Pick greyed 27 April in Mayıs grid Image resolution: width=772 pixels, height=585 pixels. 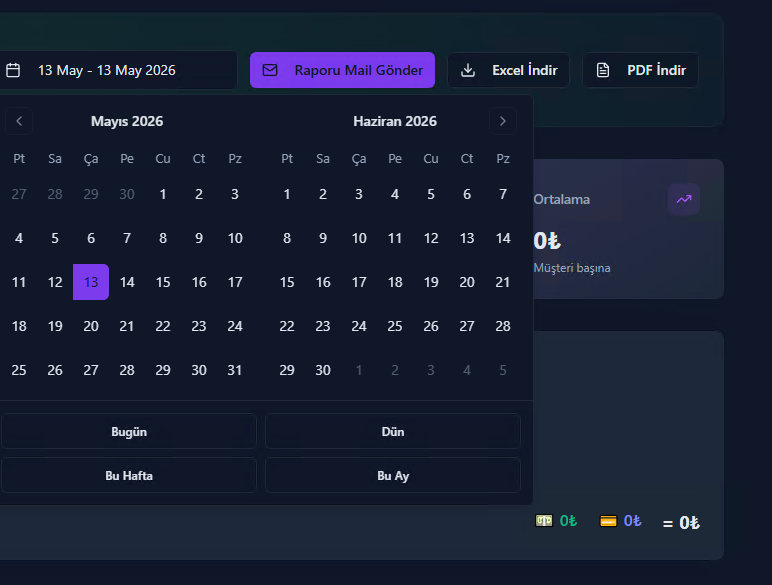(19, 194)
